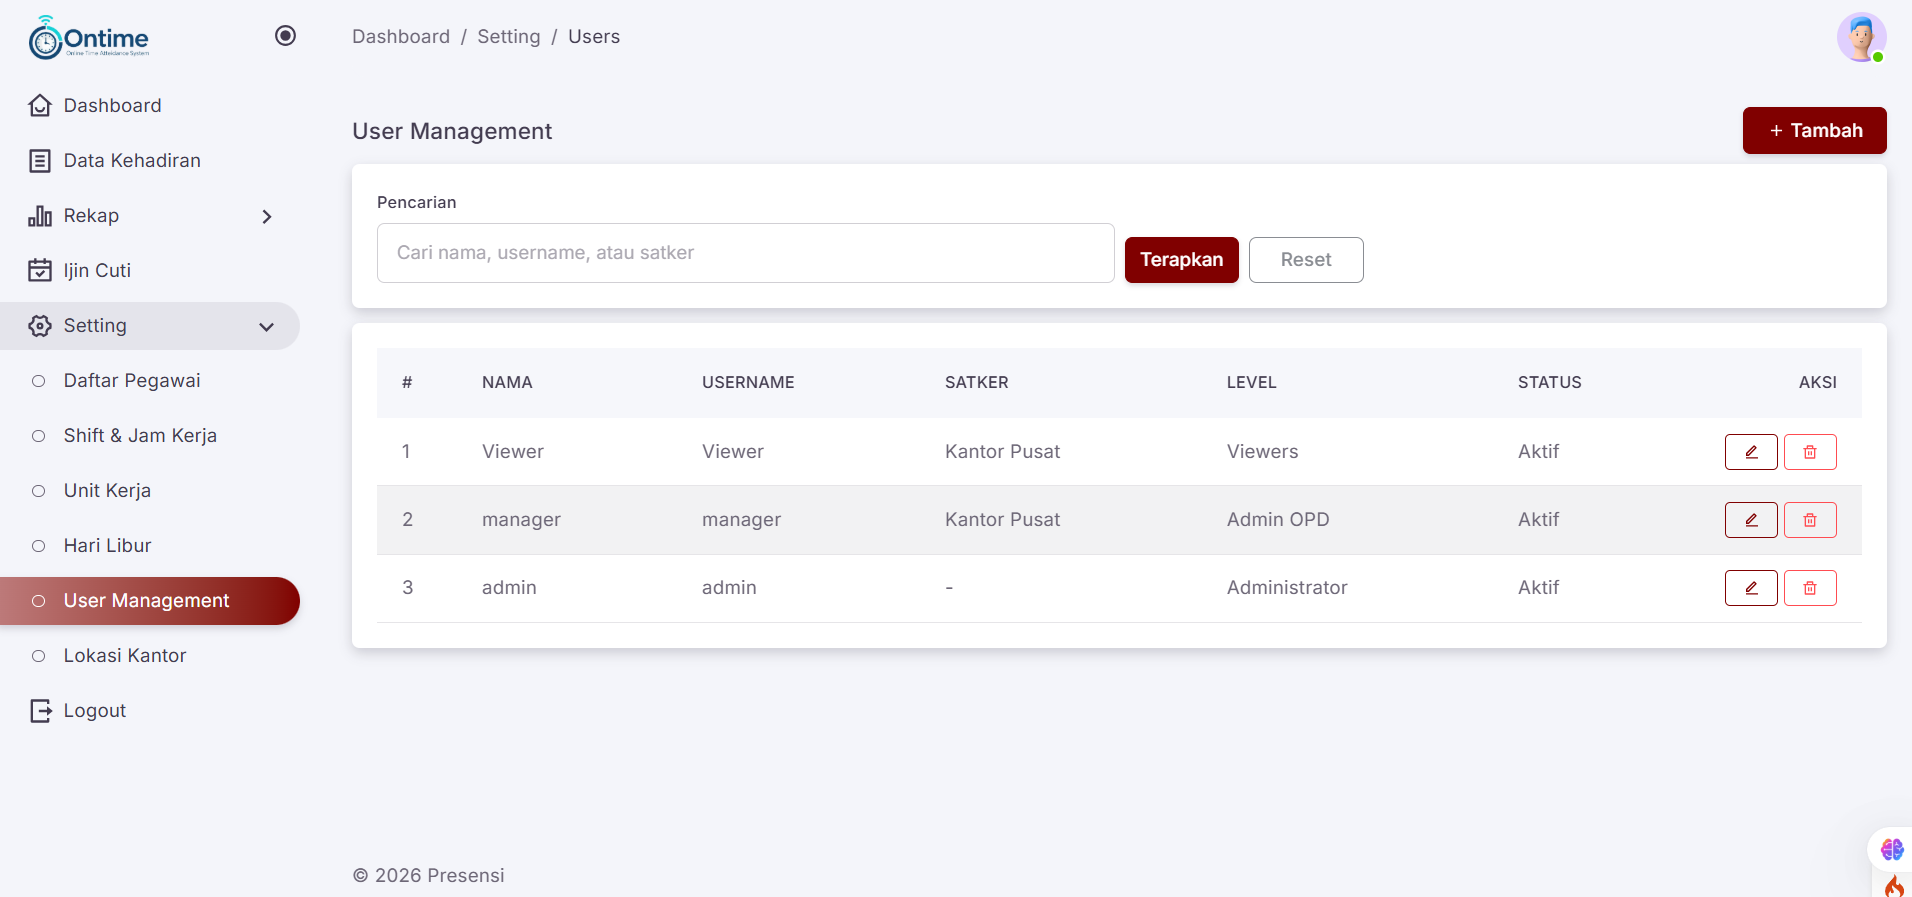Image resolution: width=1912 pixels, height=897 pixels.
Task: Collapse the Setting menu section
Action: pos(266,327)
